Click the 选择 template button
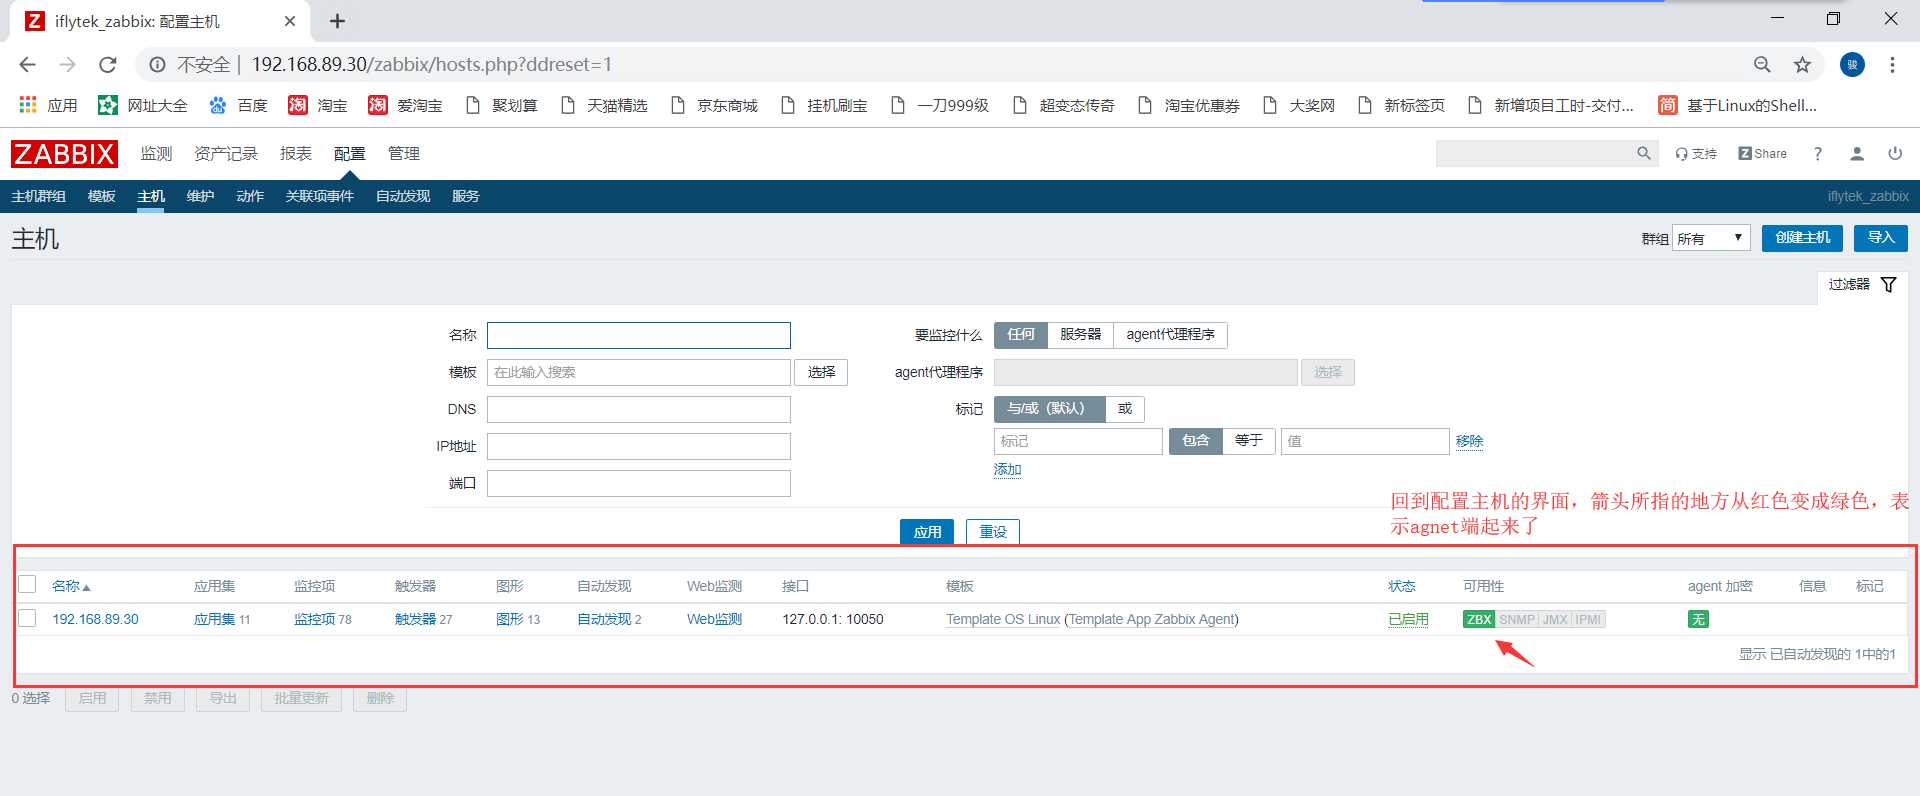Image resolution: width=1920 pixels, height=796 pixels. pos(822,372)
